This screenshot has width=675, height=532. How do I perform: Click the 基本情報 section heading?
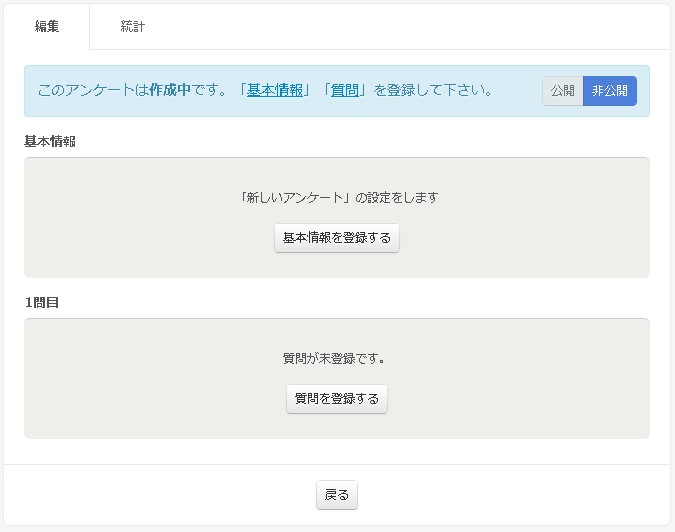[x=50, y=141]
